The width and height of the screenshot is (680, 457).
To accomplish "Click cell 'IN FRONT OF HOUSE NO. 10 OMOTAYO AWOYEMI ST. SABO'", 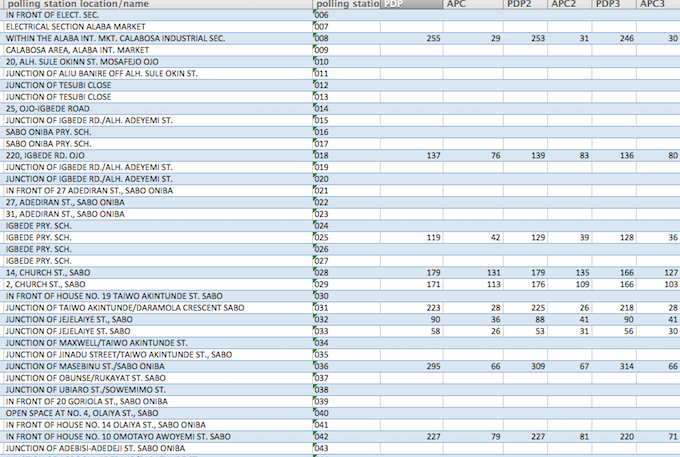I will [156, 436].
